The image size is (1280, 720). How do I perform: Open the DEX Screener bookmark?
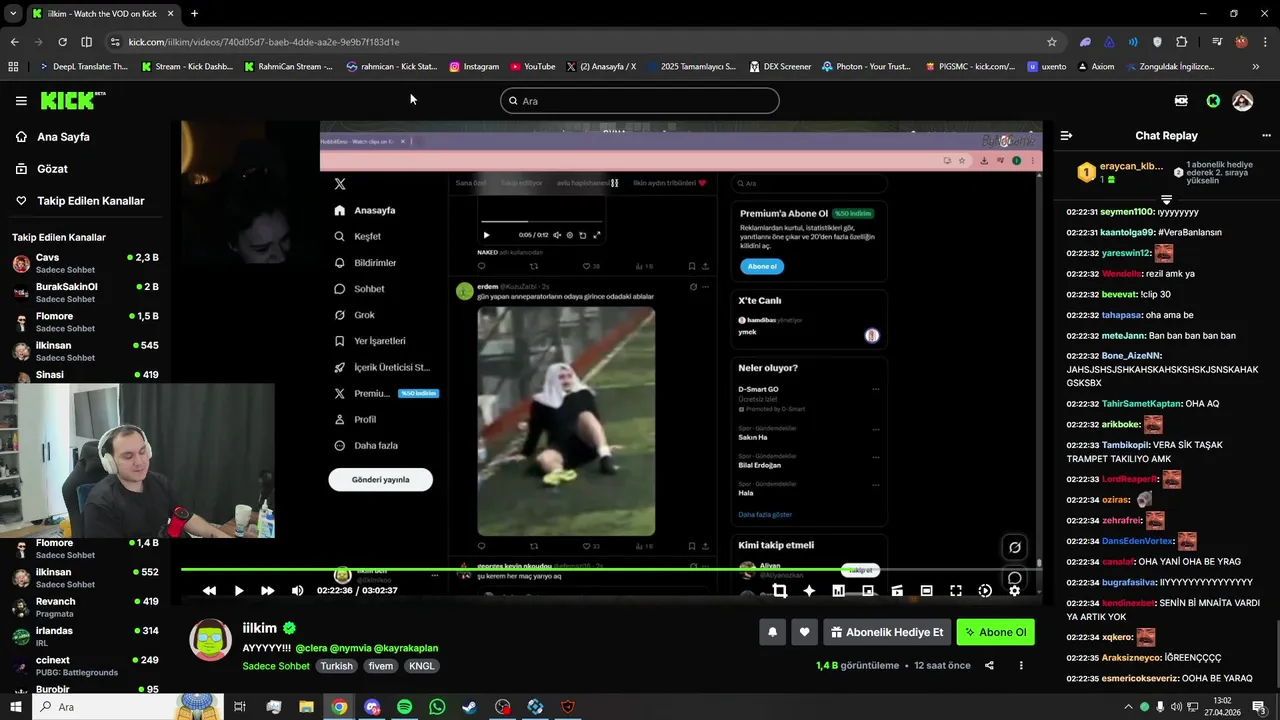pyautogui.click(x=778, y=67)
